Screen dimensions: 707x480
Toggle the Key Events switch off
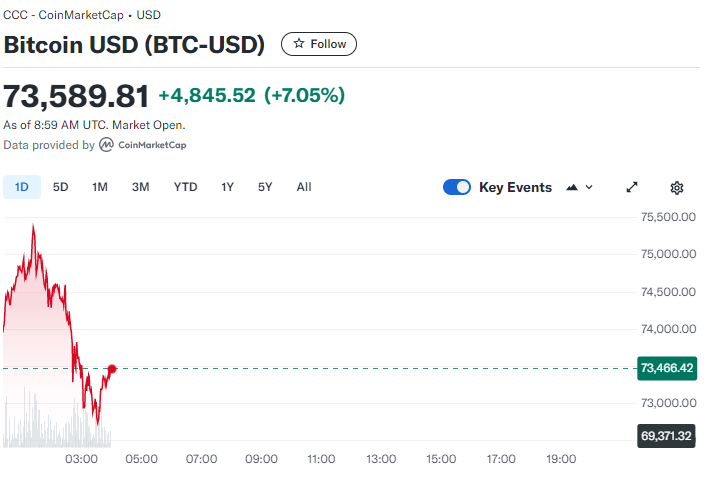[457, 187]
